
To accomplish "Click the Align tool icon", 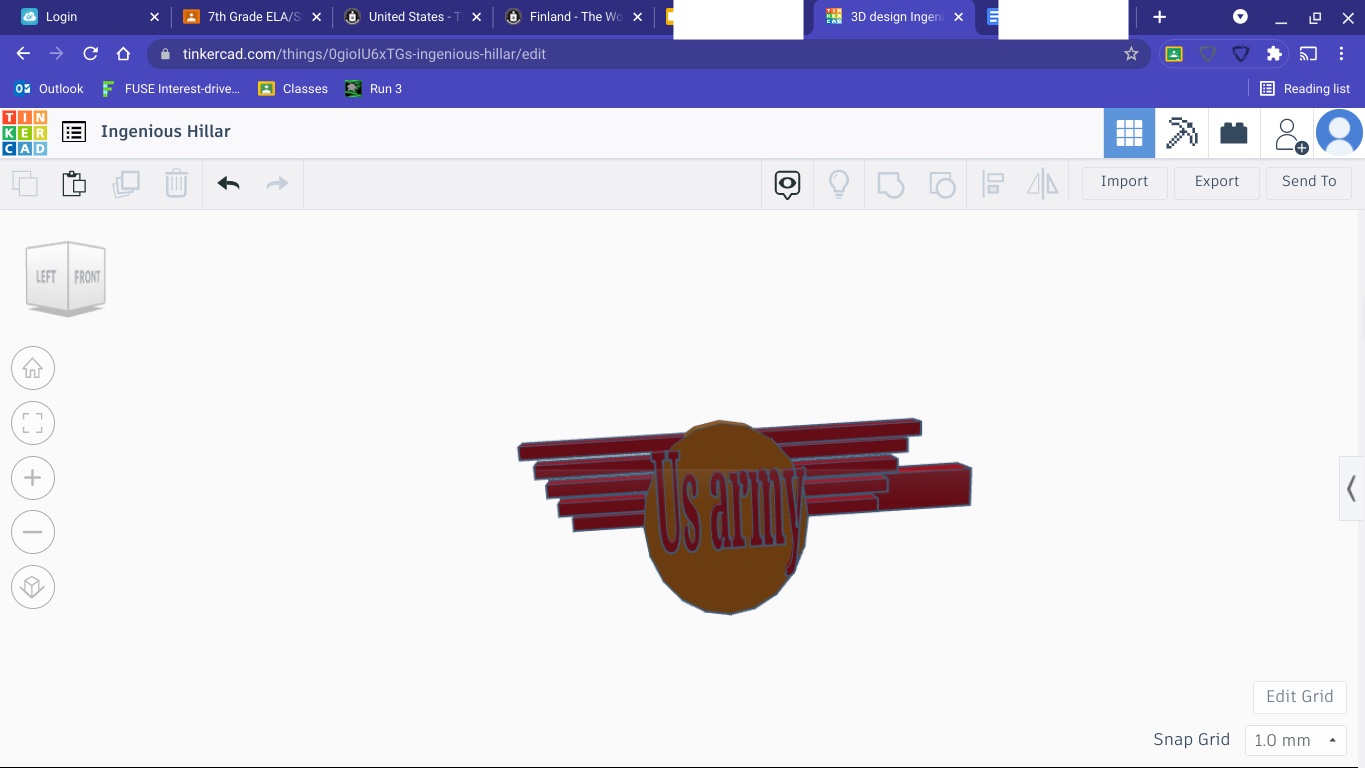I will [x=993, y=184].
